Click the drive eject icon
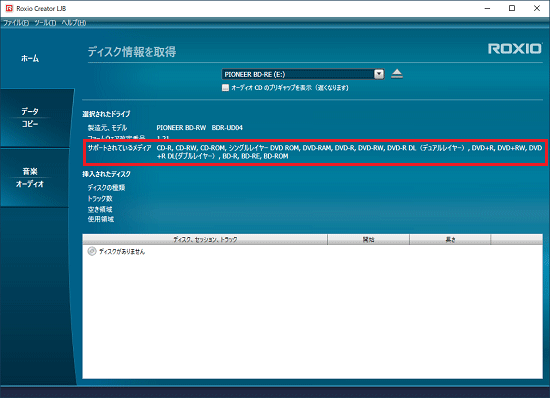The width and height of the screenshot is (550, 398). click(x=397, y=74)
